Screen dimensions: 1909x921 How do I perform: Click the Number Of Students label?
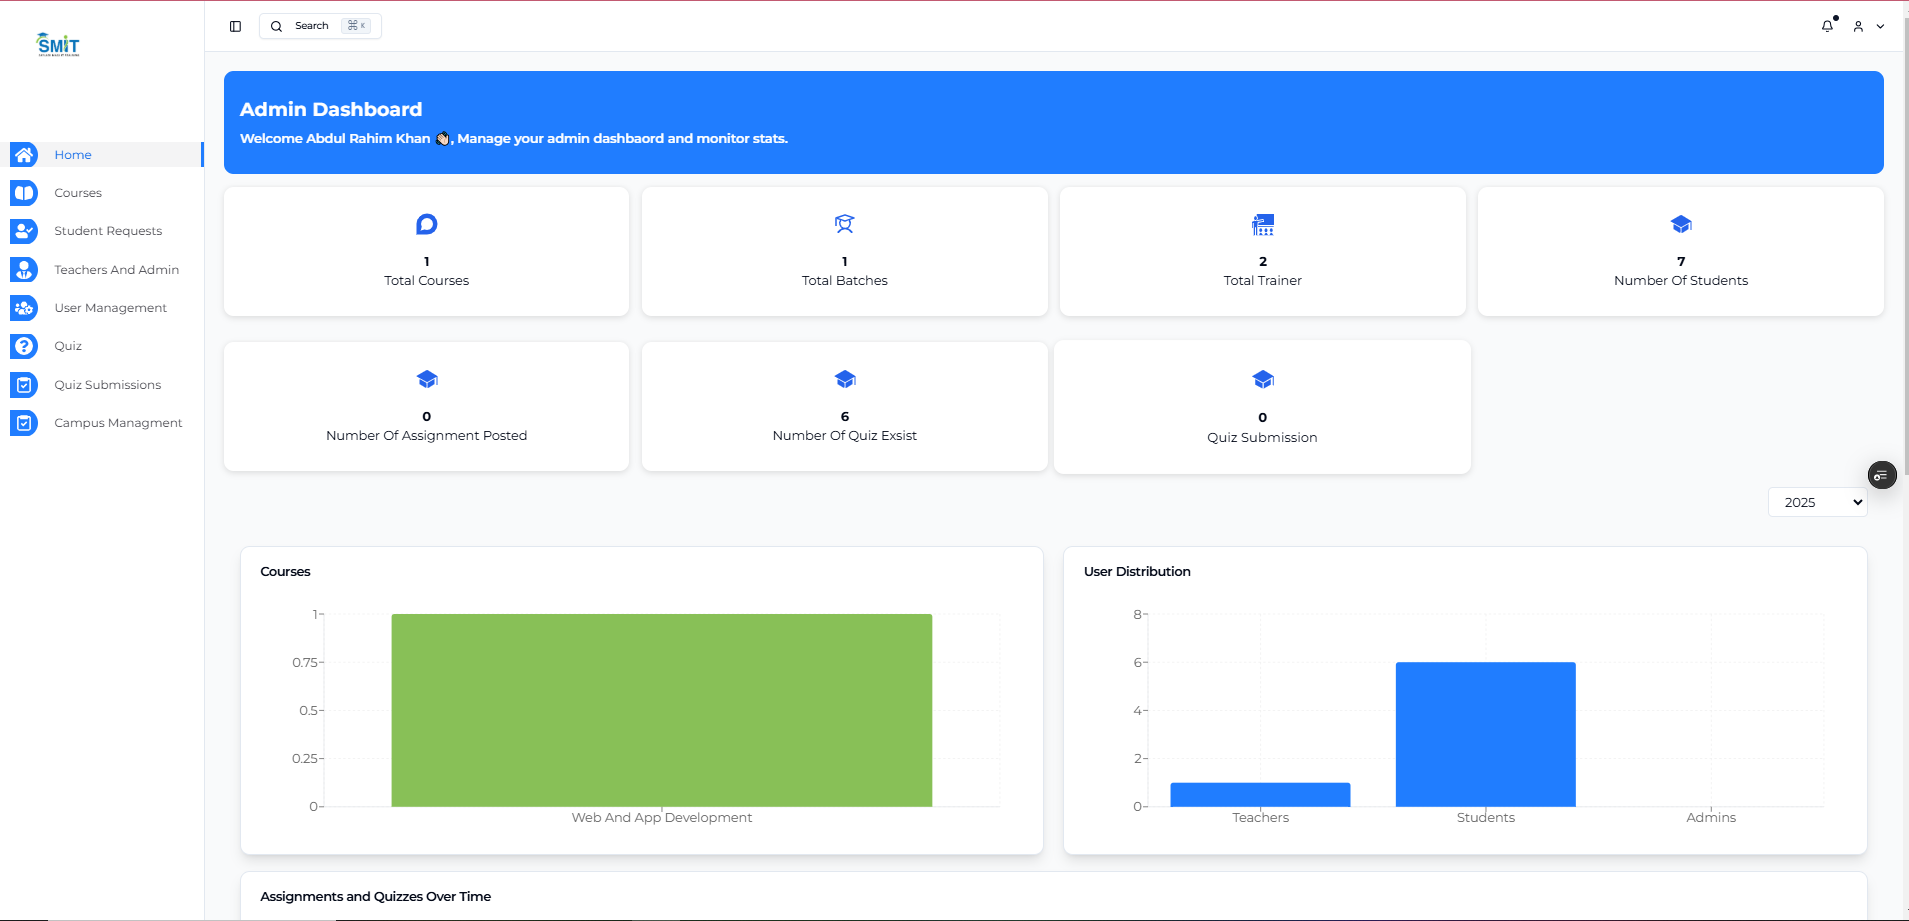(1681, 281)
